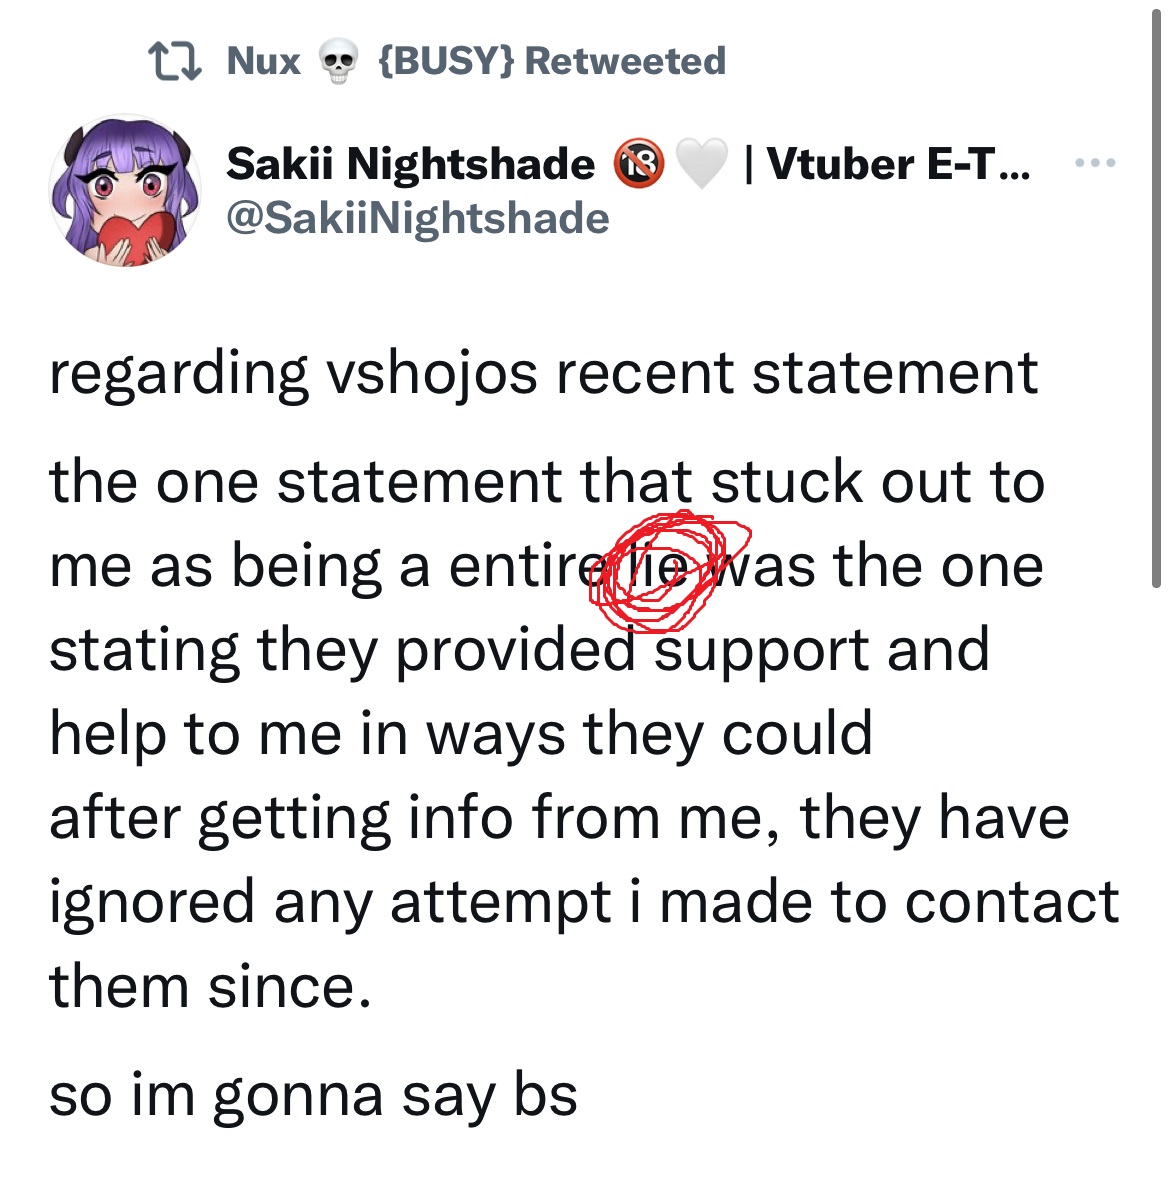The height and width of the screenshot is (1188, 1170).
Task: Click the line 'stating they provided support and'
Action: pos(519,651)
